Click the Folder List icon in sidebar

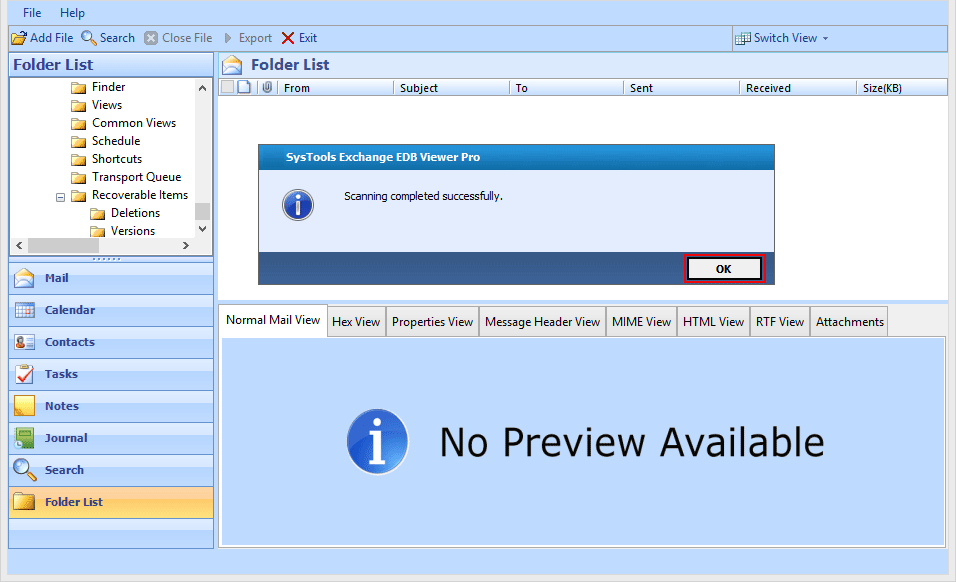24,502
